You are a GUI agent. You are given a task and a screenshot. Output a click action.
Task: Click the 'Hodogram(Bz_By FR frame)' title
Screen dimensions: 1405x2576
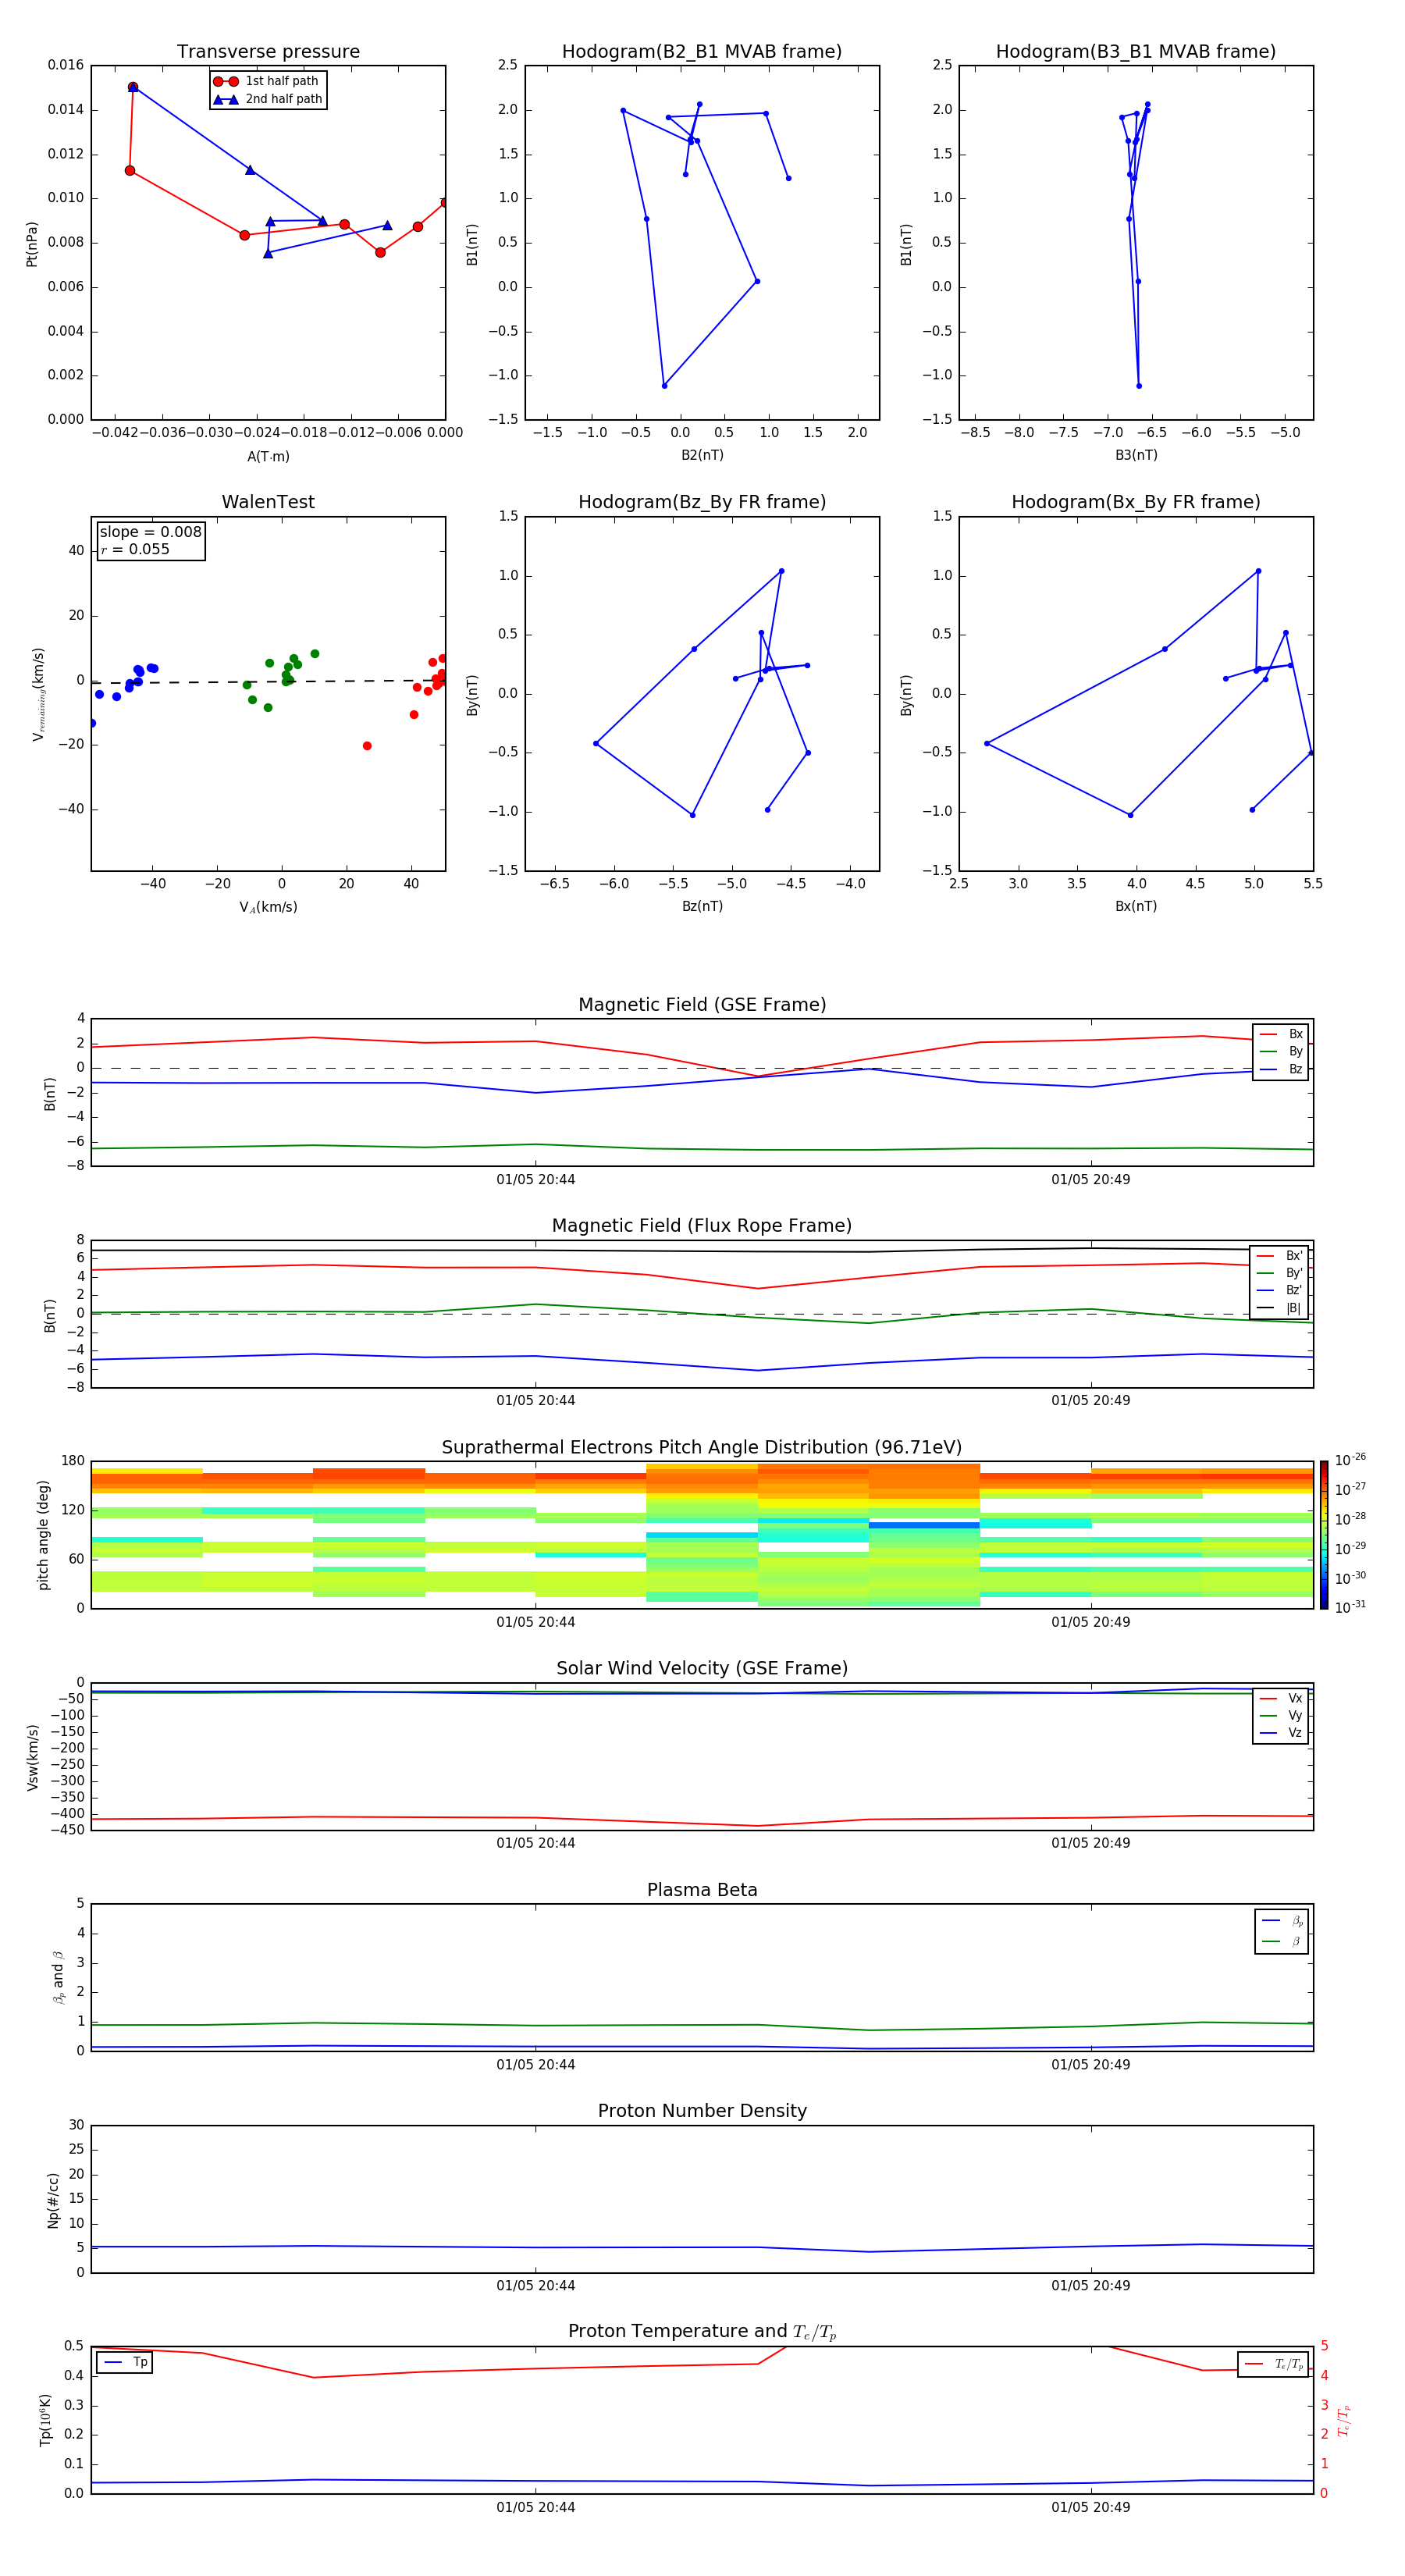(x=702, y=502)
